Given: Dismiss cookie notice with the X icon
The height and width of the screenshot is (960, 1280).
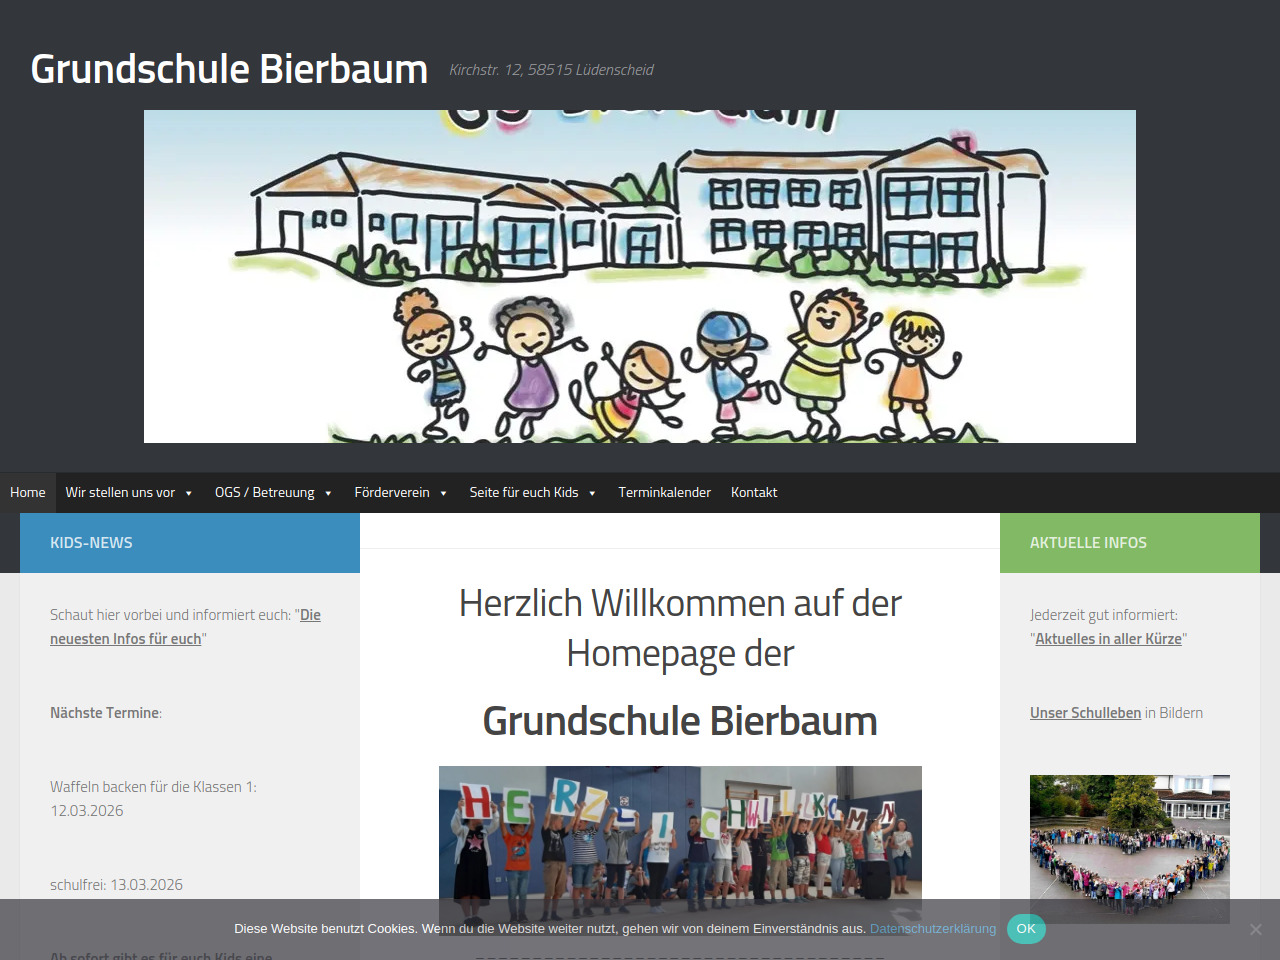Looking at the screenshot, I should (x=1255, y=929).
